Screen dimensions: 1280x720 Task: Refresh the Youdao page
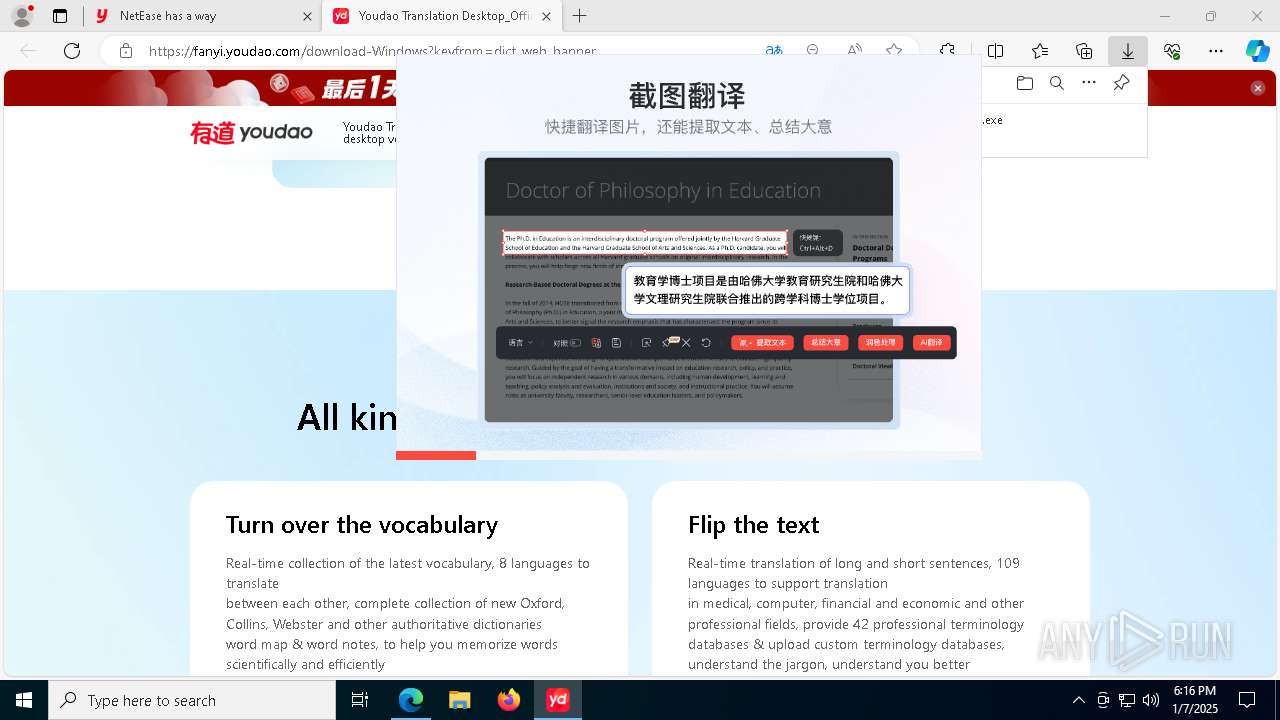pos(72,51)
